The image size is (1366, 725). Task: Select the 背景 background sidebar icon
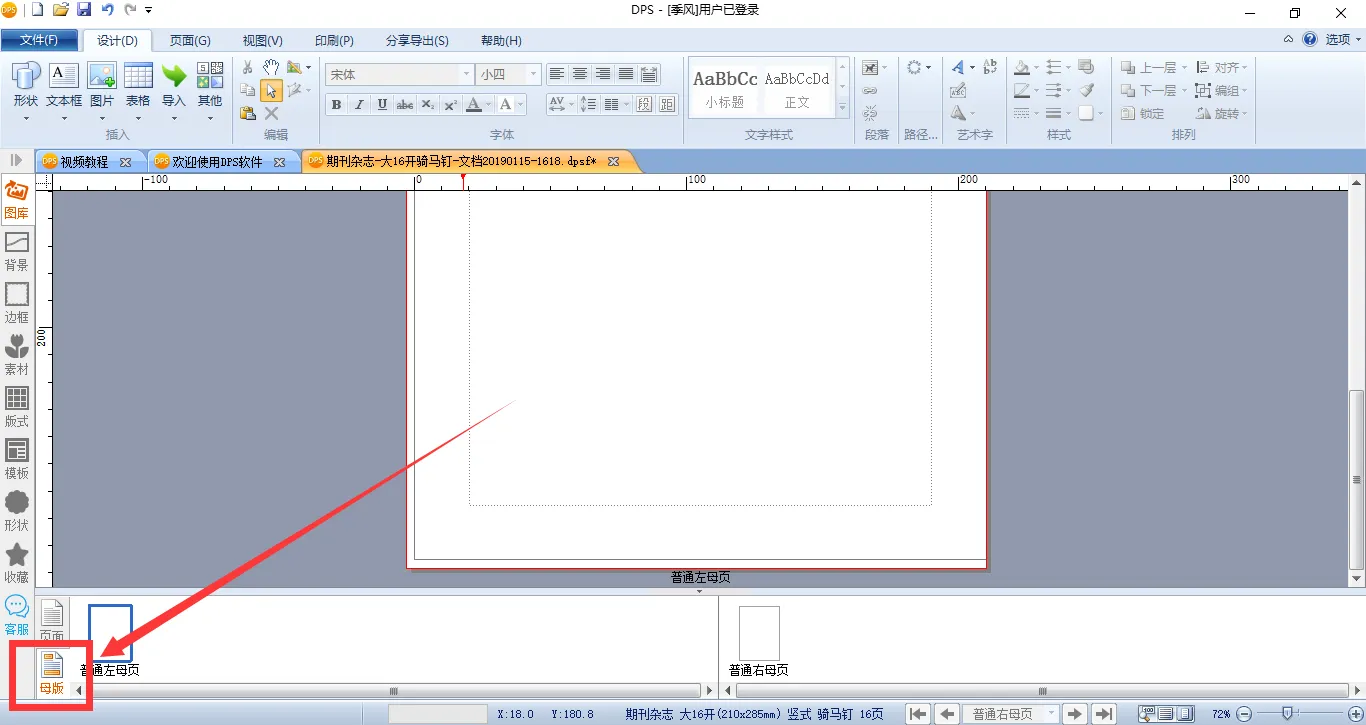(17, 252)
